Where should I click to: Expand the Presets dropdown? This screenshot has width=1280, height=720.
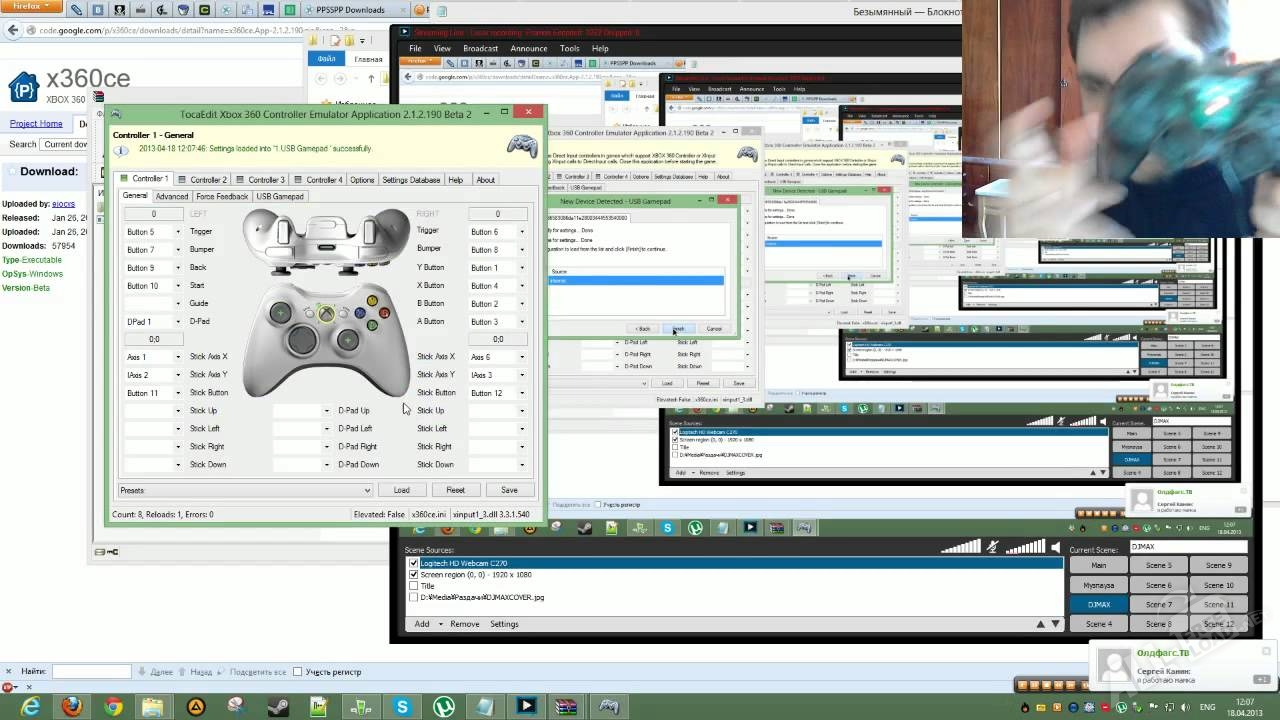click(367, 490)
